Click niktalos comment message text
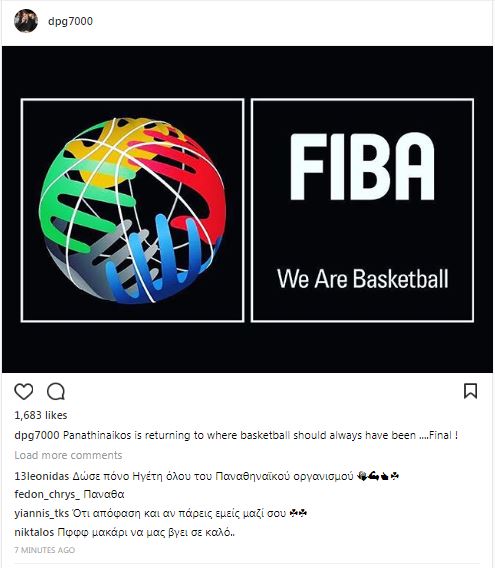Image resolution: width=495 pixels, height=568 pixels. tap(146, 532)
